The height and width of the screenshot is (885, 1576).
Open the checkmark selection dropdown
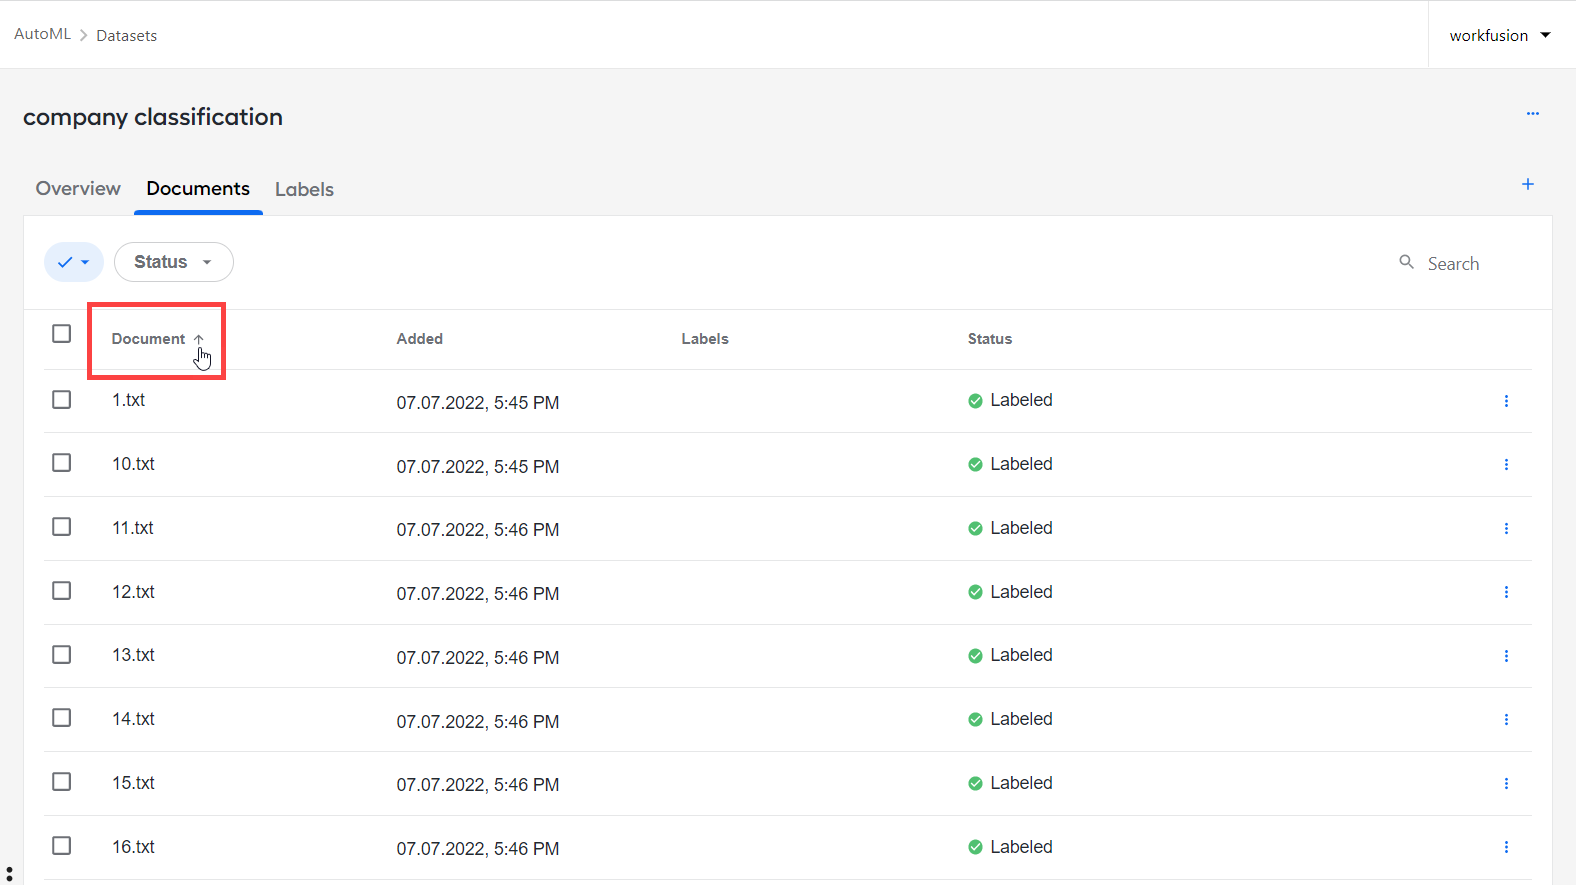74,262
